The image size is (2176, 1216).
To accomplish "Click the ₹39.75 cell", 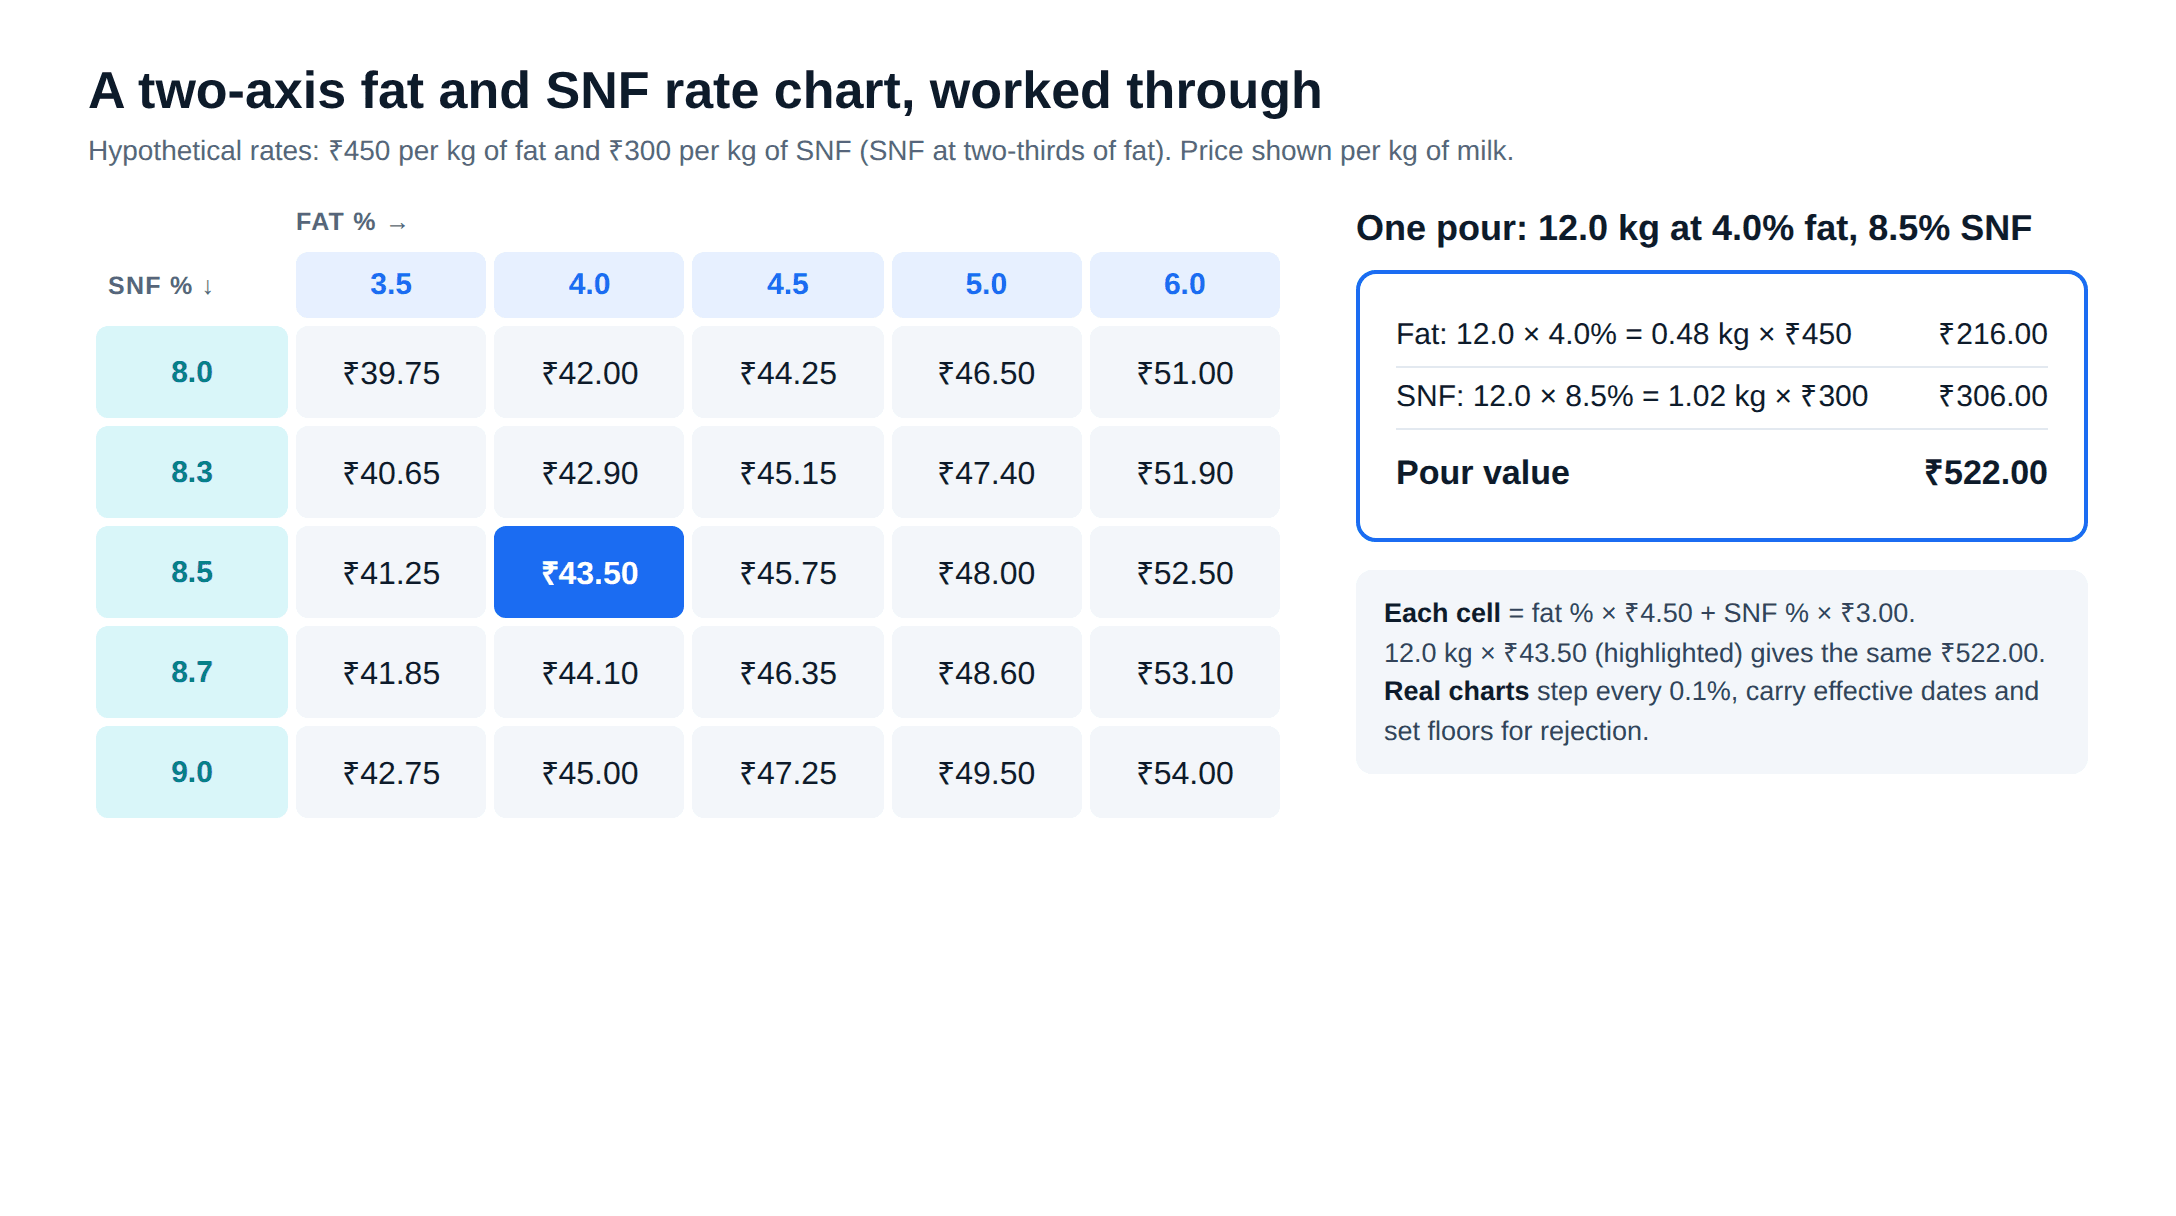I will point(391,372).
